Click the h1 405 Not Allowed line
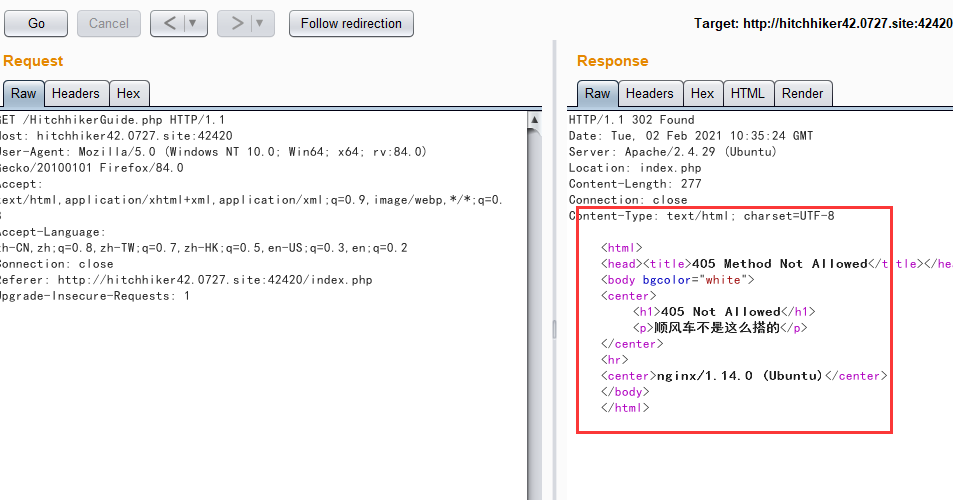The image size is (953, 500). 724,312
